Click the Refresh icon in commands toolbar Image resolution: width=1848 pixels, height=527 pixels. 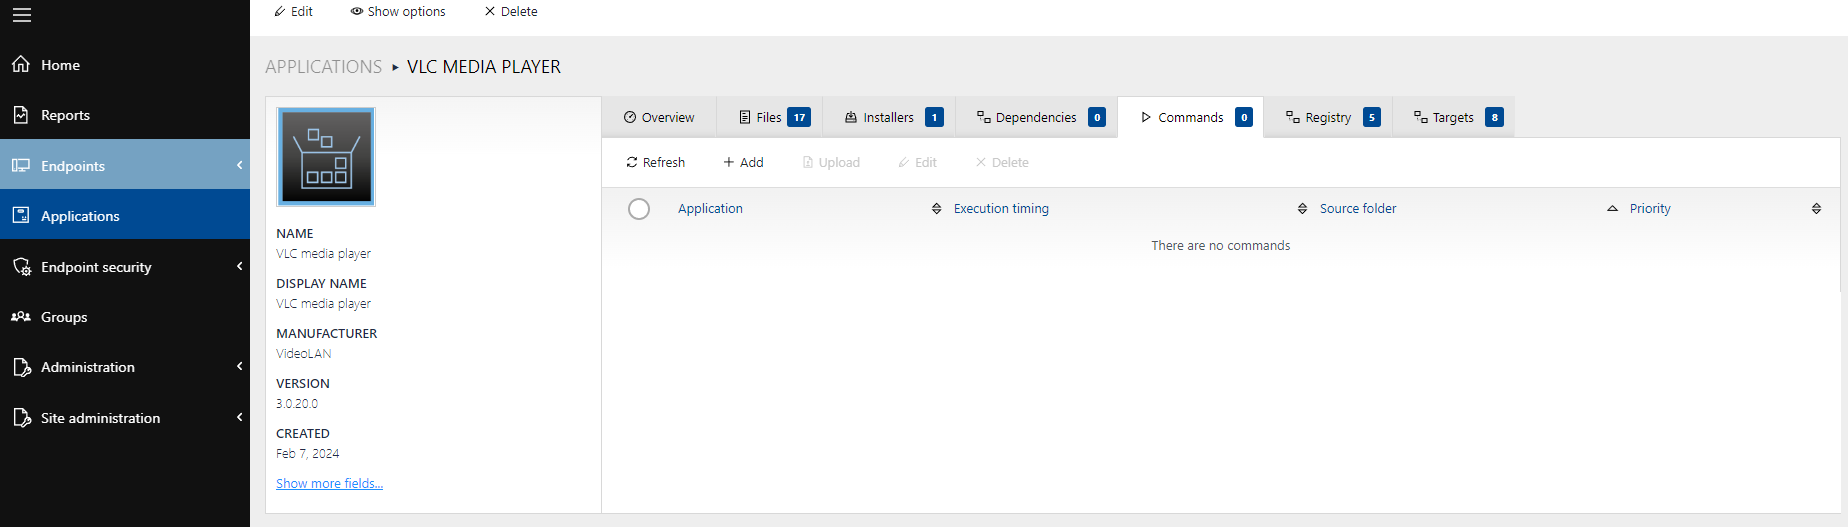(x=632, y=162)
